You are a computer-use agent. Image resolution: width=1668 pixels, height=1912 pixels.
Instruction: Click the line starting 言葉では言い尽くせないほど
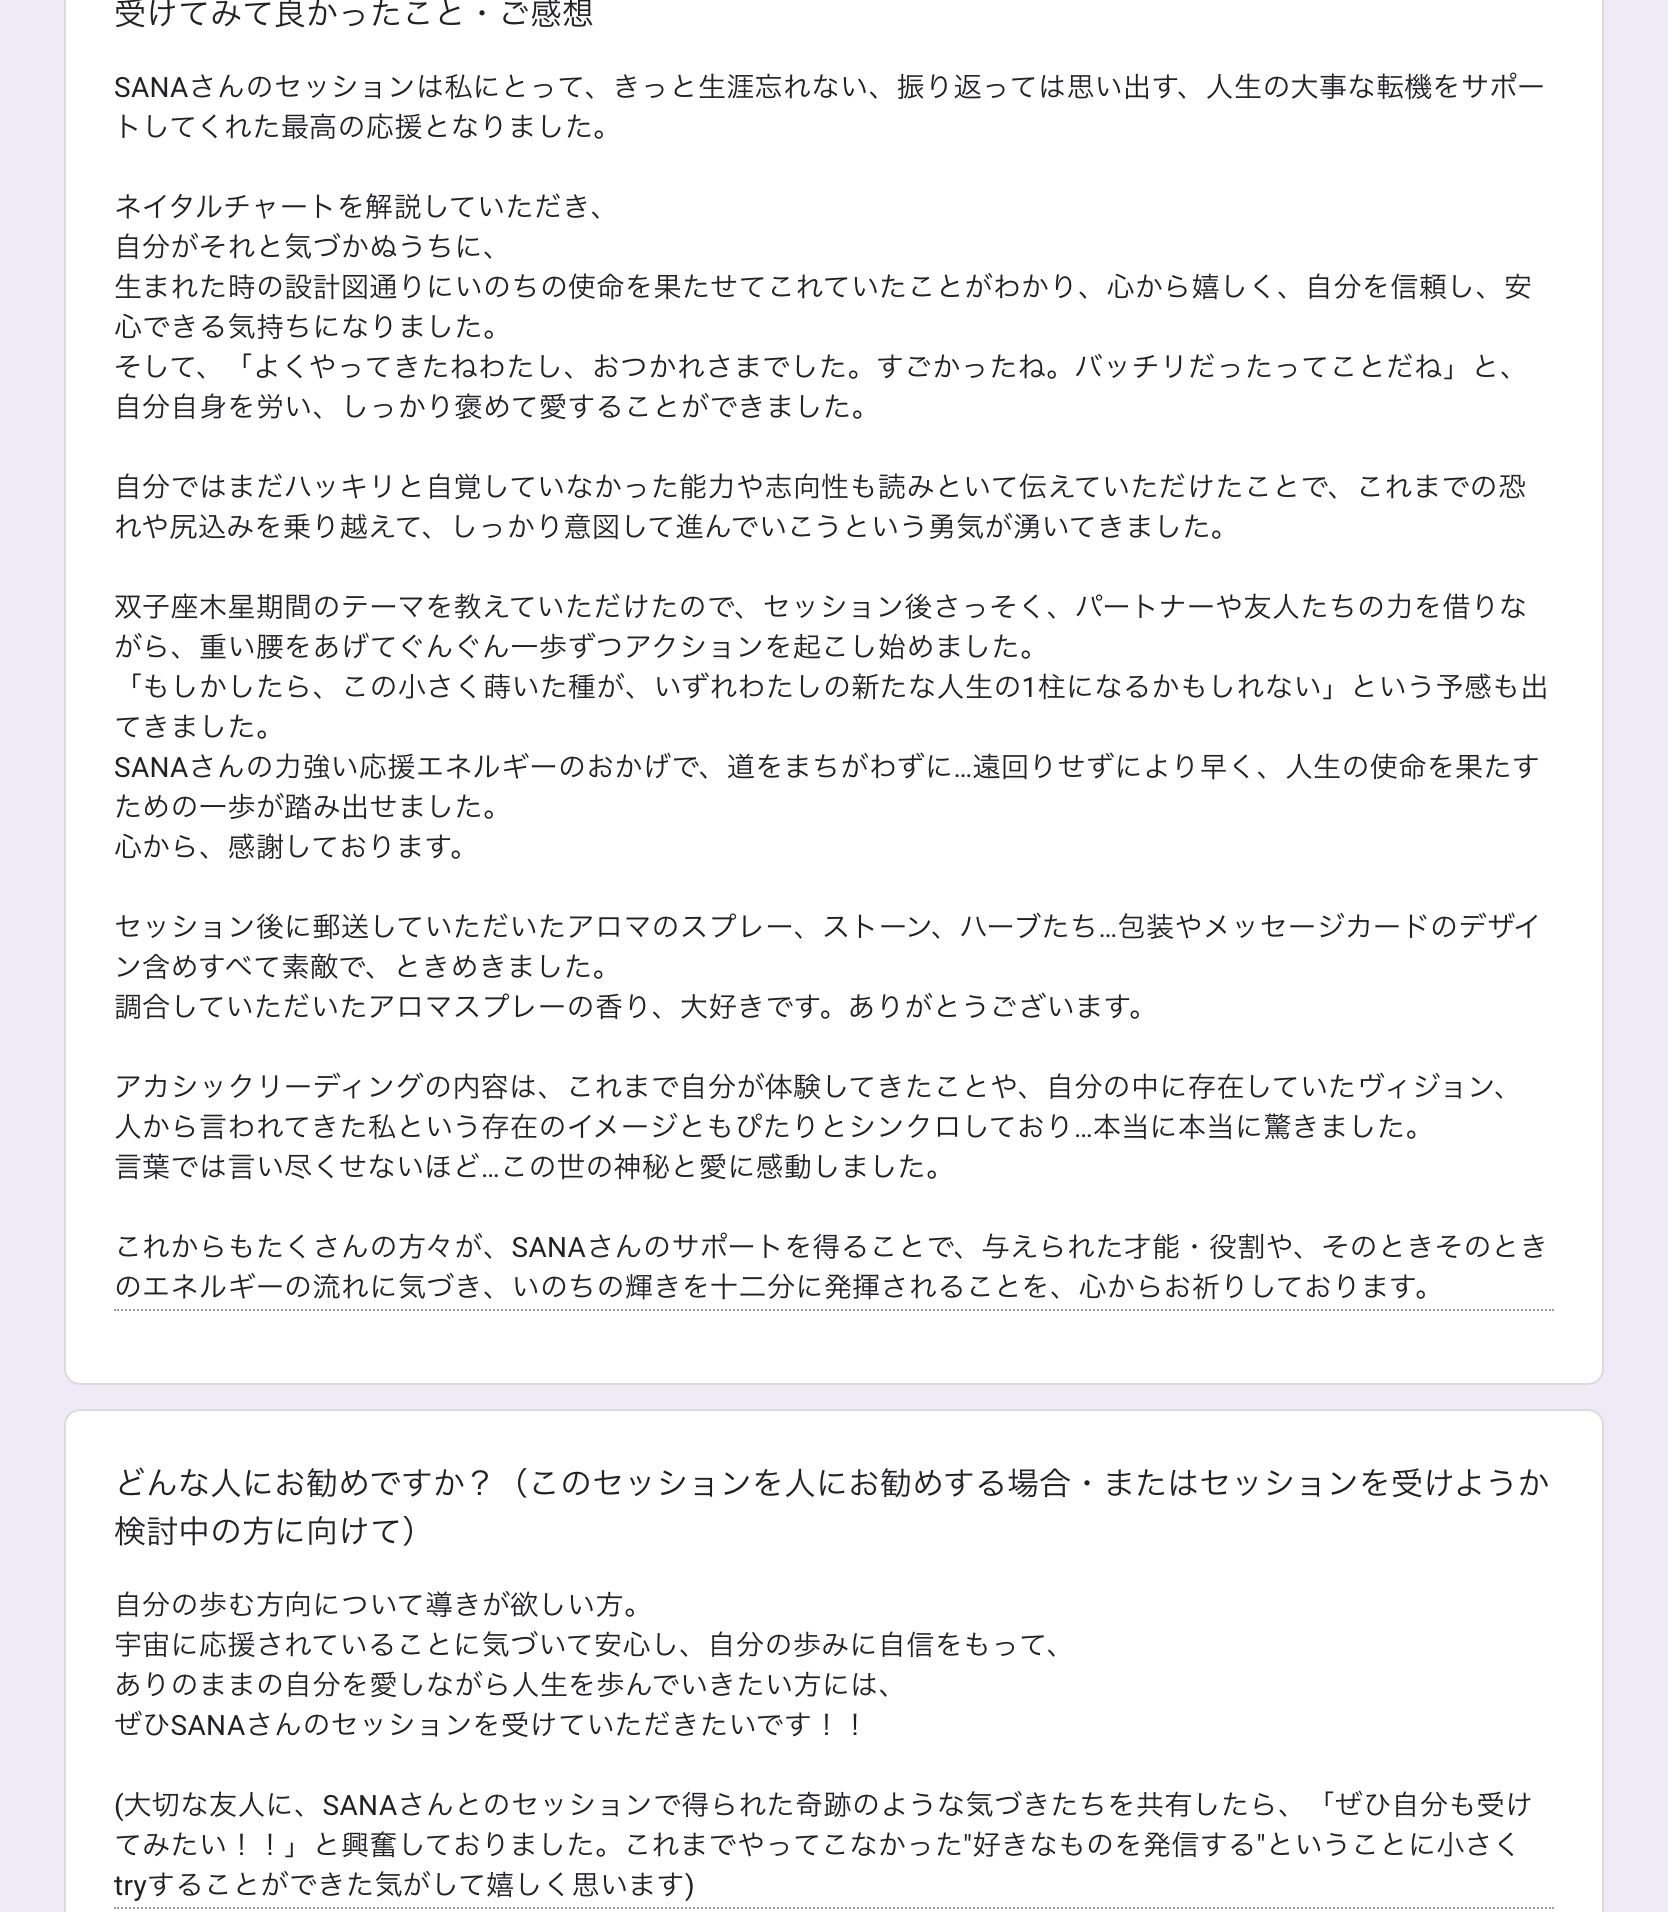[529, 1167]
